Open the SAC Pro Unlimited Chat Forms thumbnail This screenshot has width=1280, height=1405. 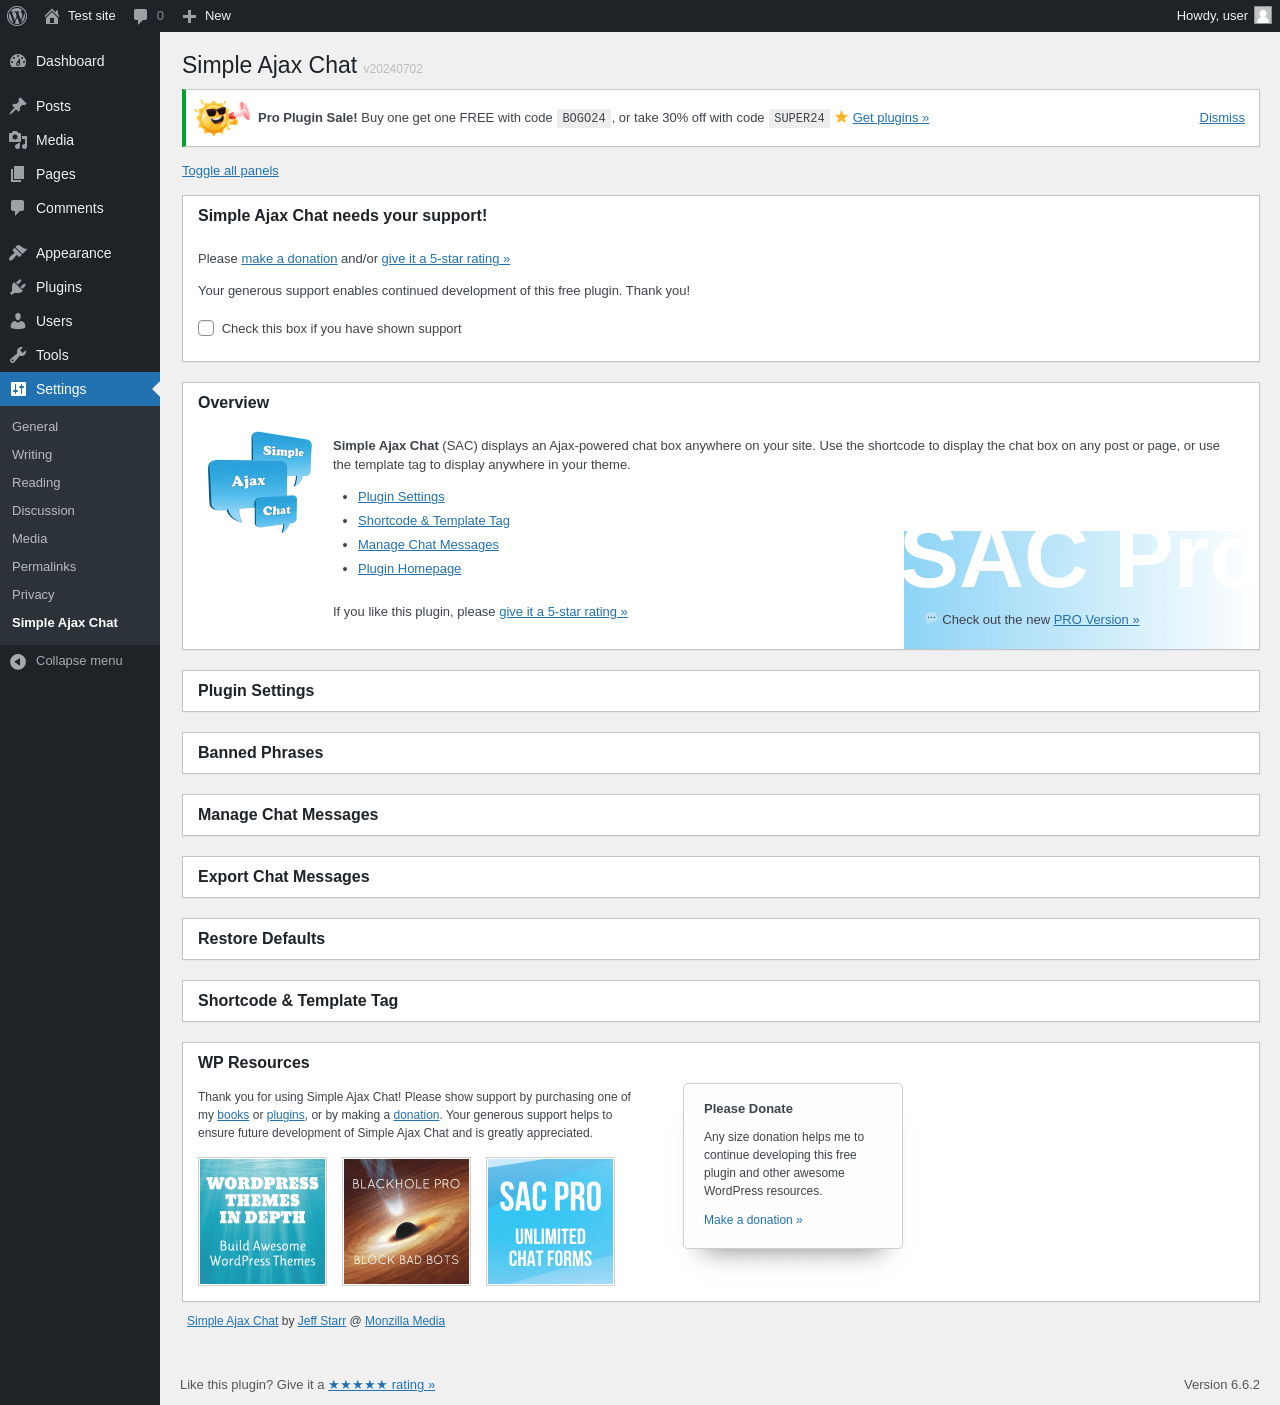pyautogui.click(x=550, y=1221)
